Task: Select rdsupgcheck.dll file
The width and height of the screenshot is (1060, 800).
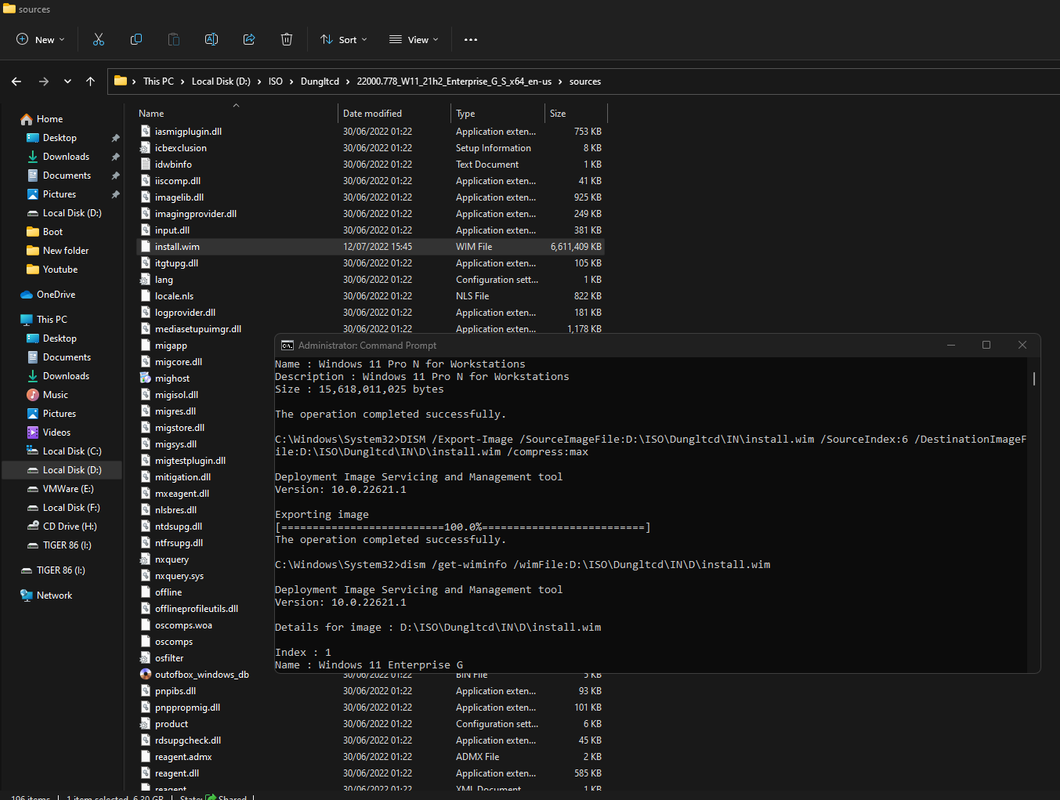Action: (x=370, y=740)
